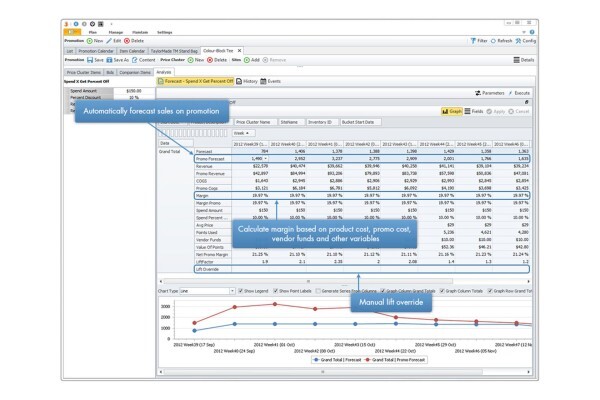
Task: Click right arrow of grid scrollbar
Action: click(x=528, y=281)
